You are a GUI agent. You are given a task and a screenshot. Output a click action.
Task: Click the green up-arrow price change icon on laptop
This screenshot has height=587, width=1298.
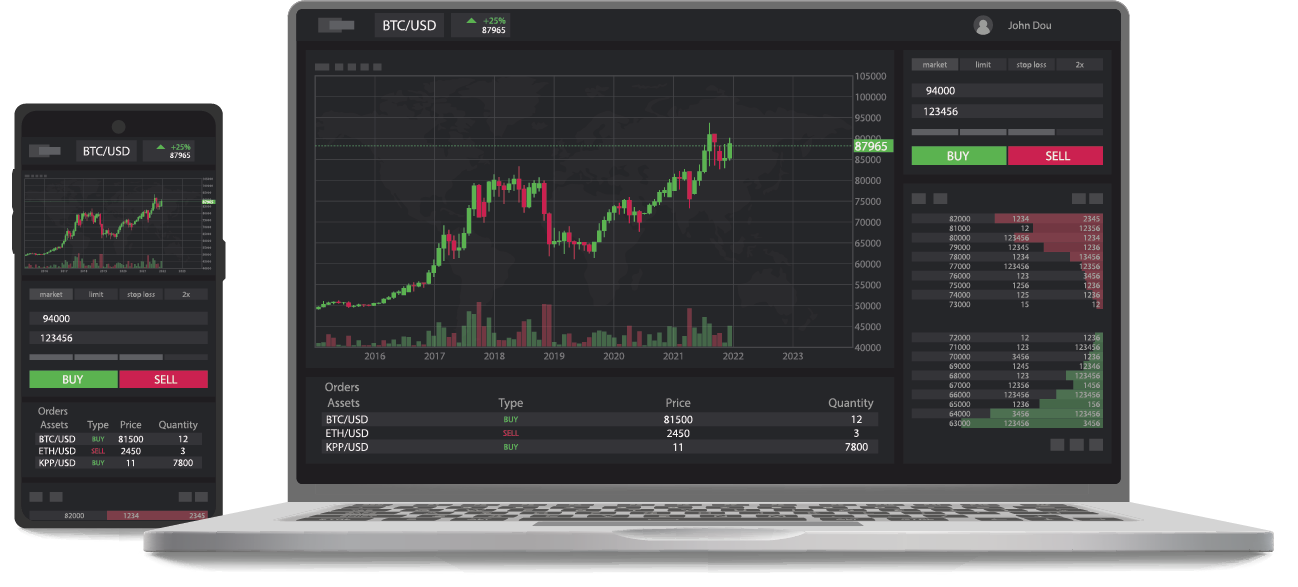[471, 20]
